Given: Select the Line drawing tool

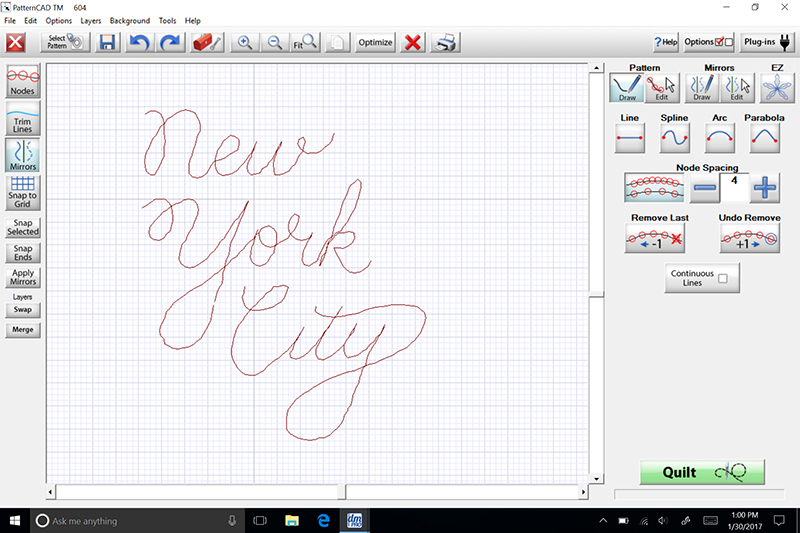Looking at the screenshot, I should [x=630, y=138].
